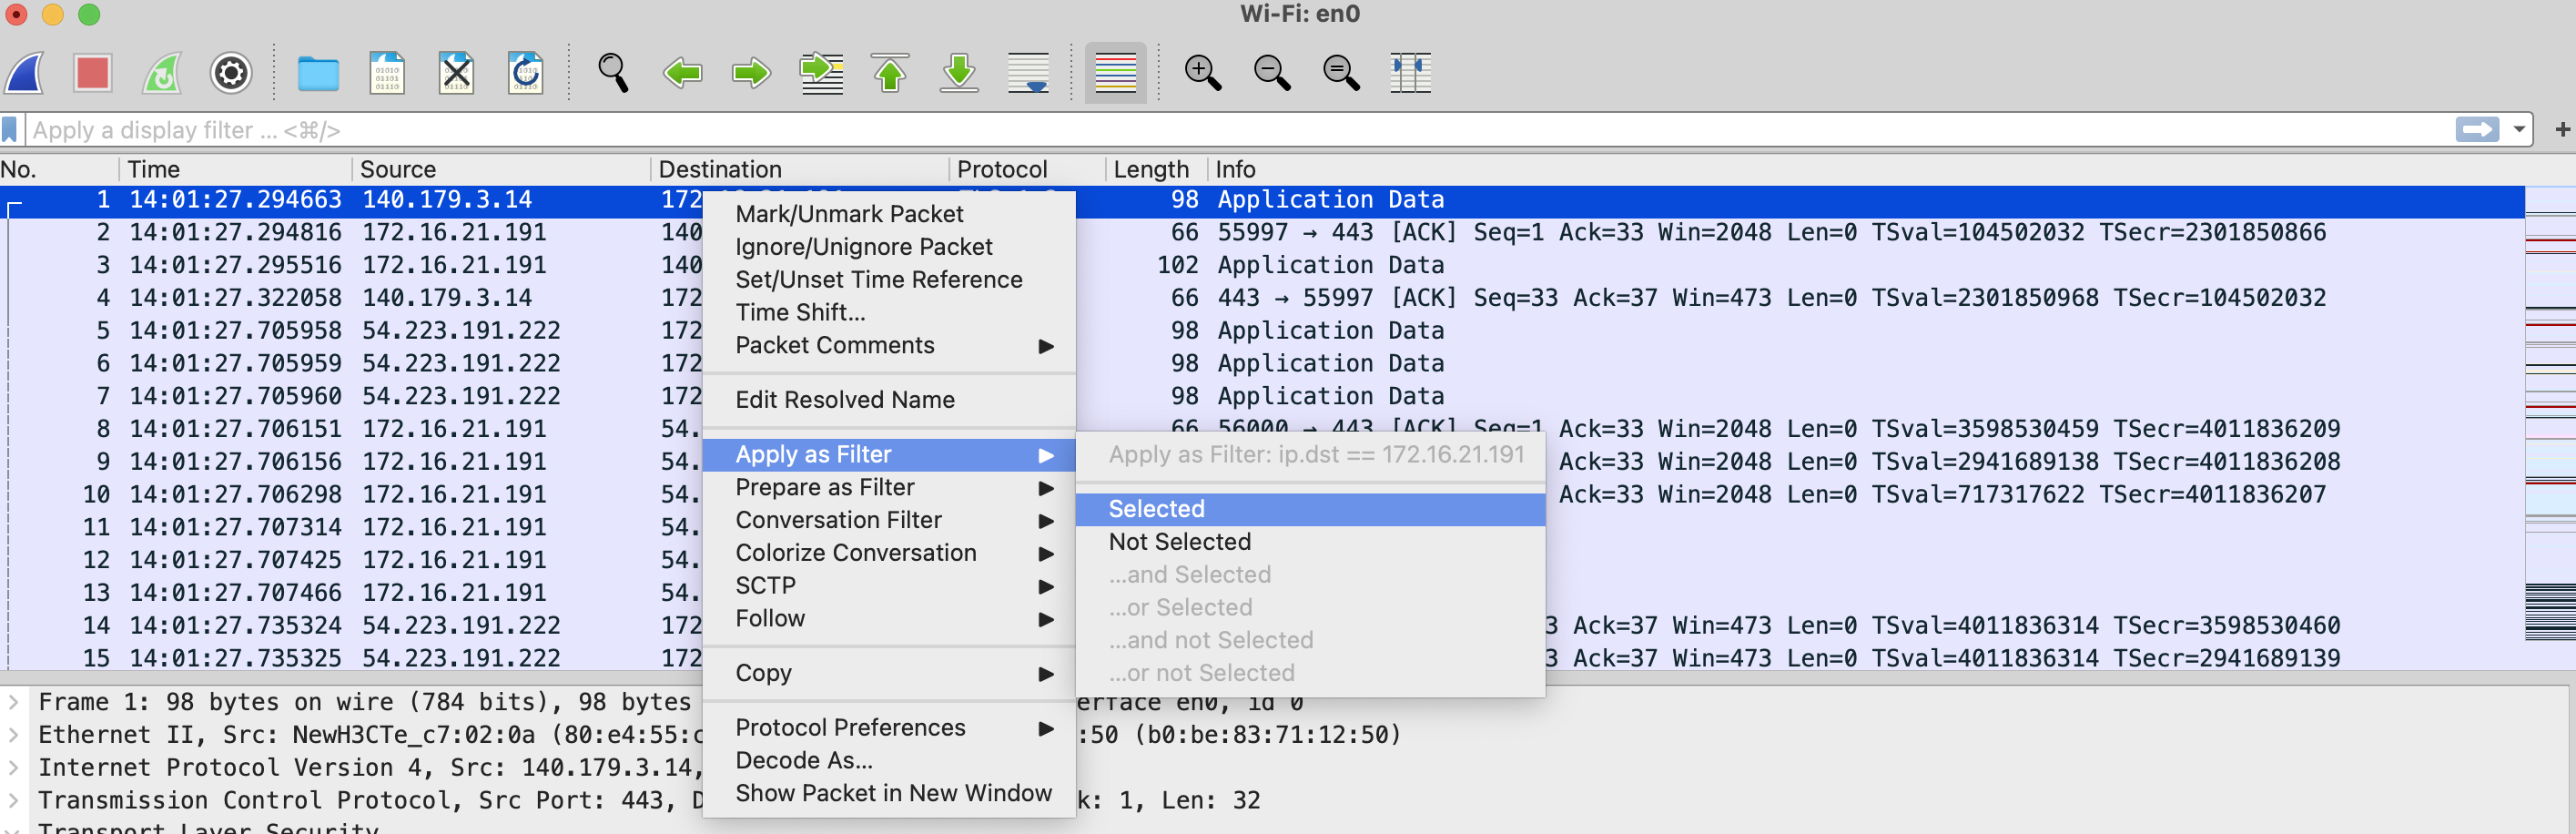The image size is (2576, 834).
Task: Sort by Source column header
Action: point(502,169)
